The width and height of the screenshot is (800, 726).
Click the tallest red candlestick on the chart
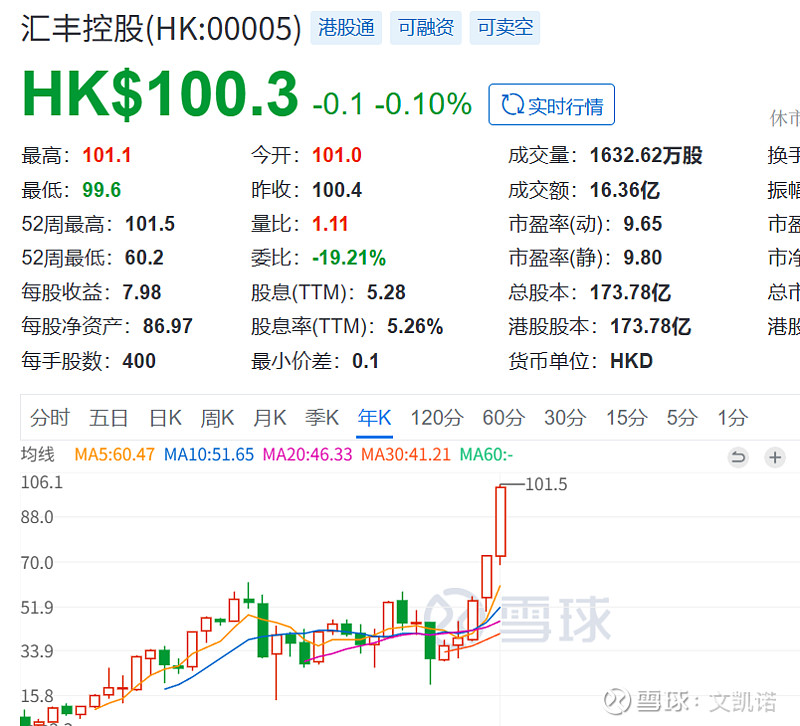pyautogui.click(x=501, y=521)
